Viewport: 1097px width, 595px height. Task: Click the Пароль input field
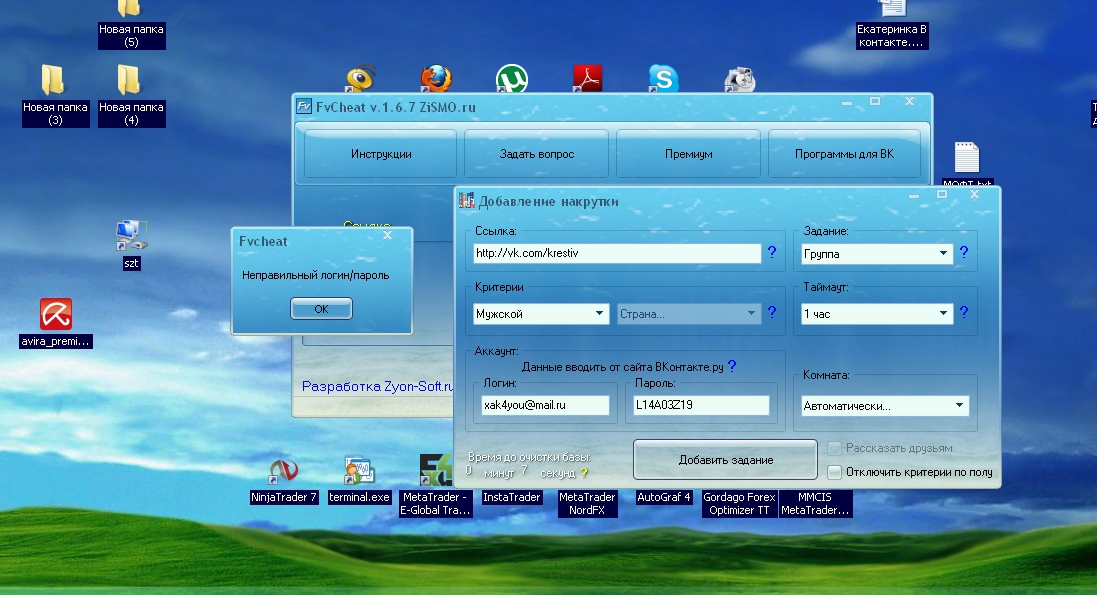point(701,405)
